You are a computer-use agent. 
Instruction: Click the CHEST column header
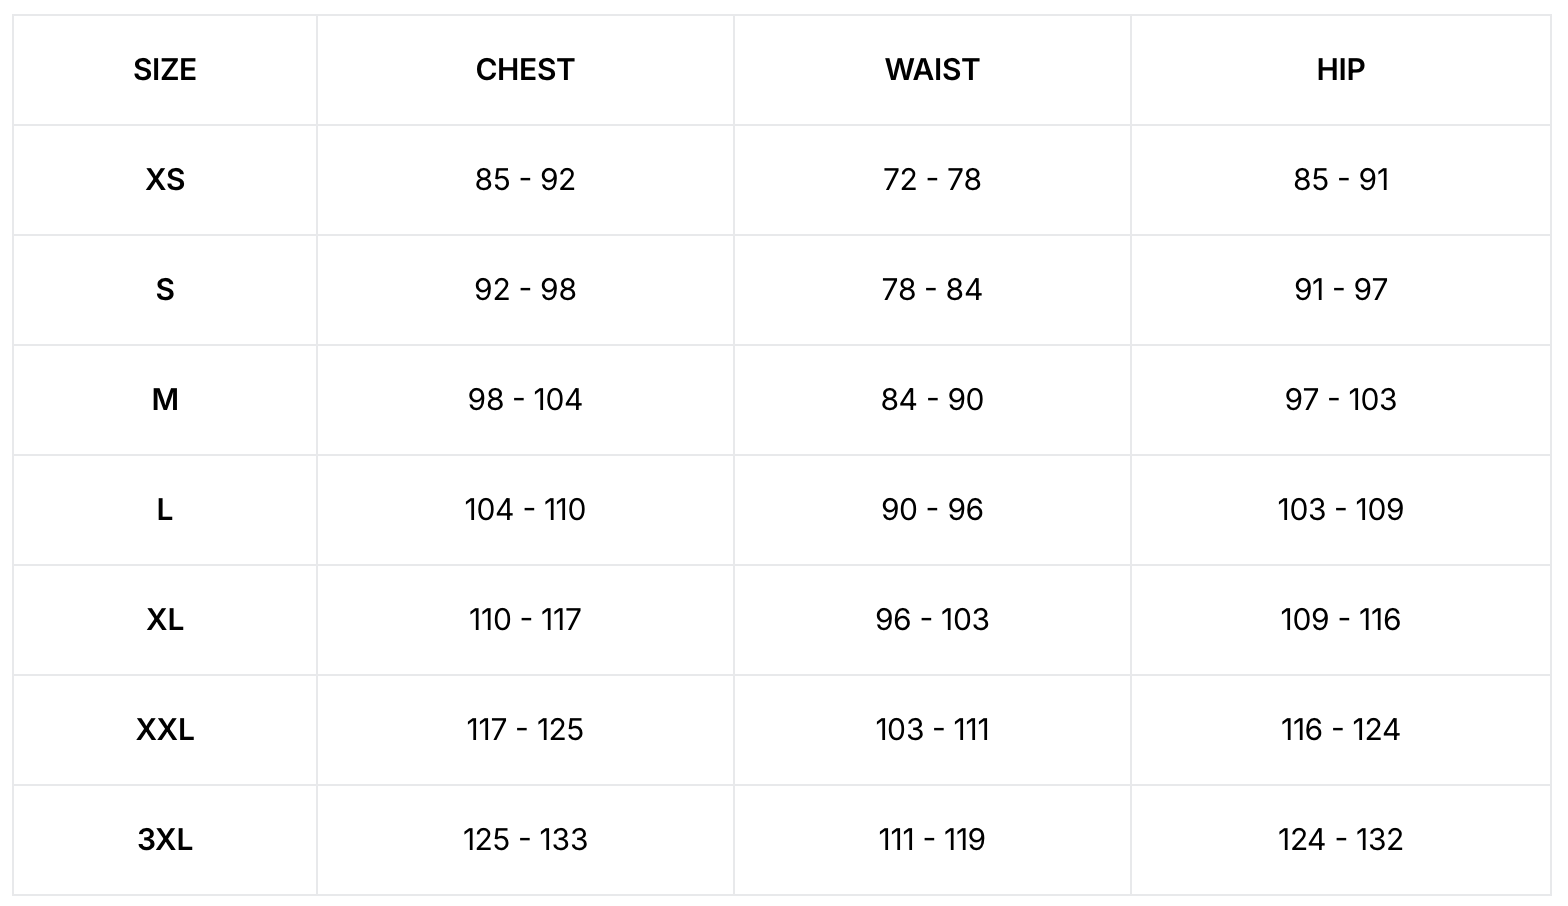[x=525, y=70]
